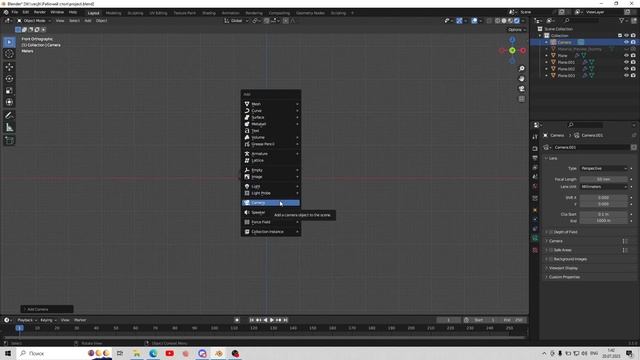Open the Lens Unit Millimeters dropdown

(604, 187)
